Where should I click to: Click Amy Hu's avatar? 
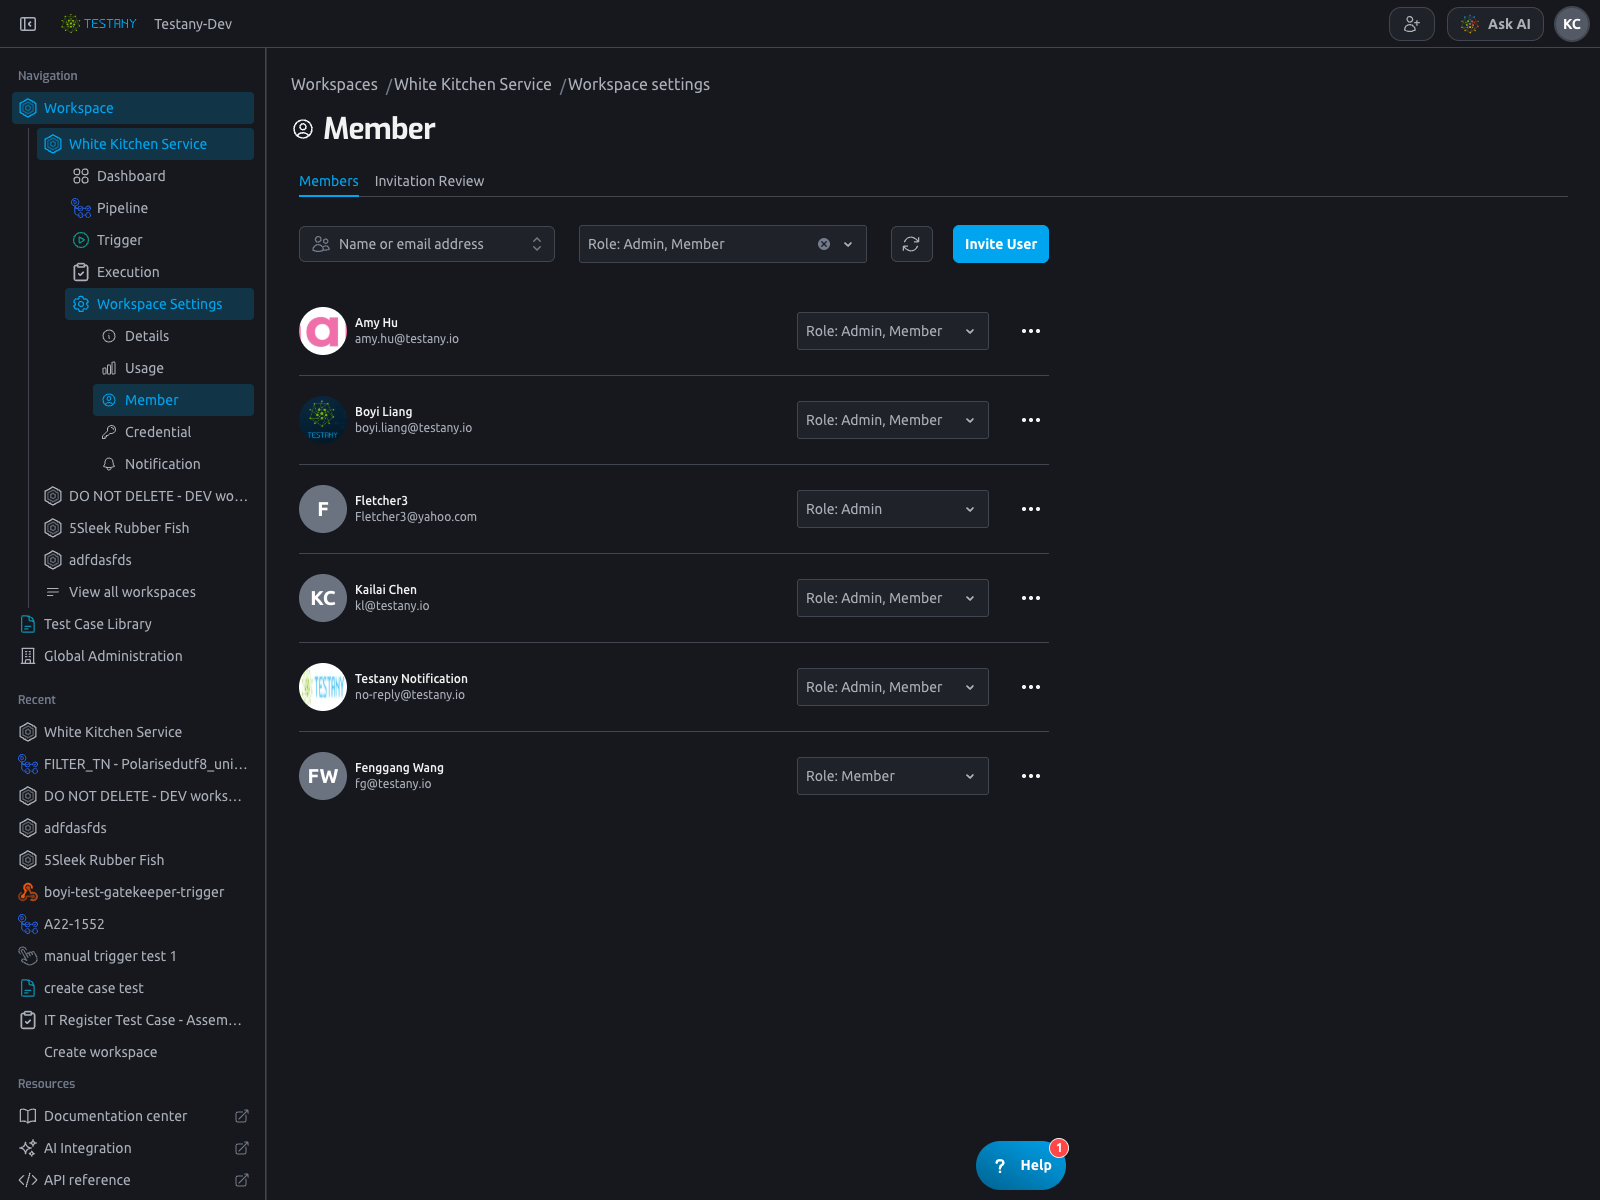(x=323, y=331)
